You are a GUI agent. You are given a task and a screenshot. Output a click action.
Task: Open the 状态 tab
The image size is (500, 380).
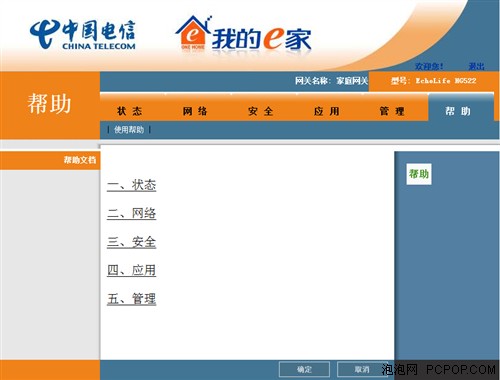pos(129,111)
